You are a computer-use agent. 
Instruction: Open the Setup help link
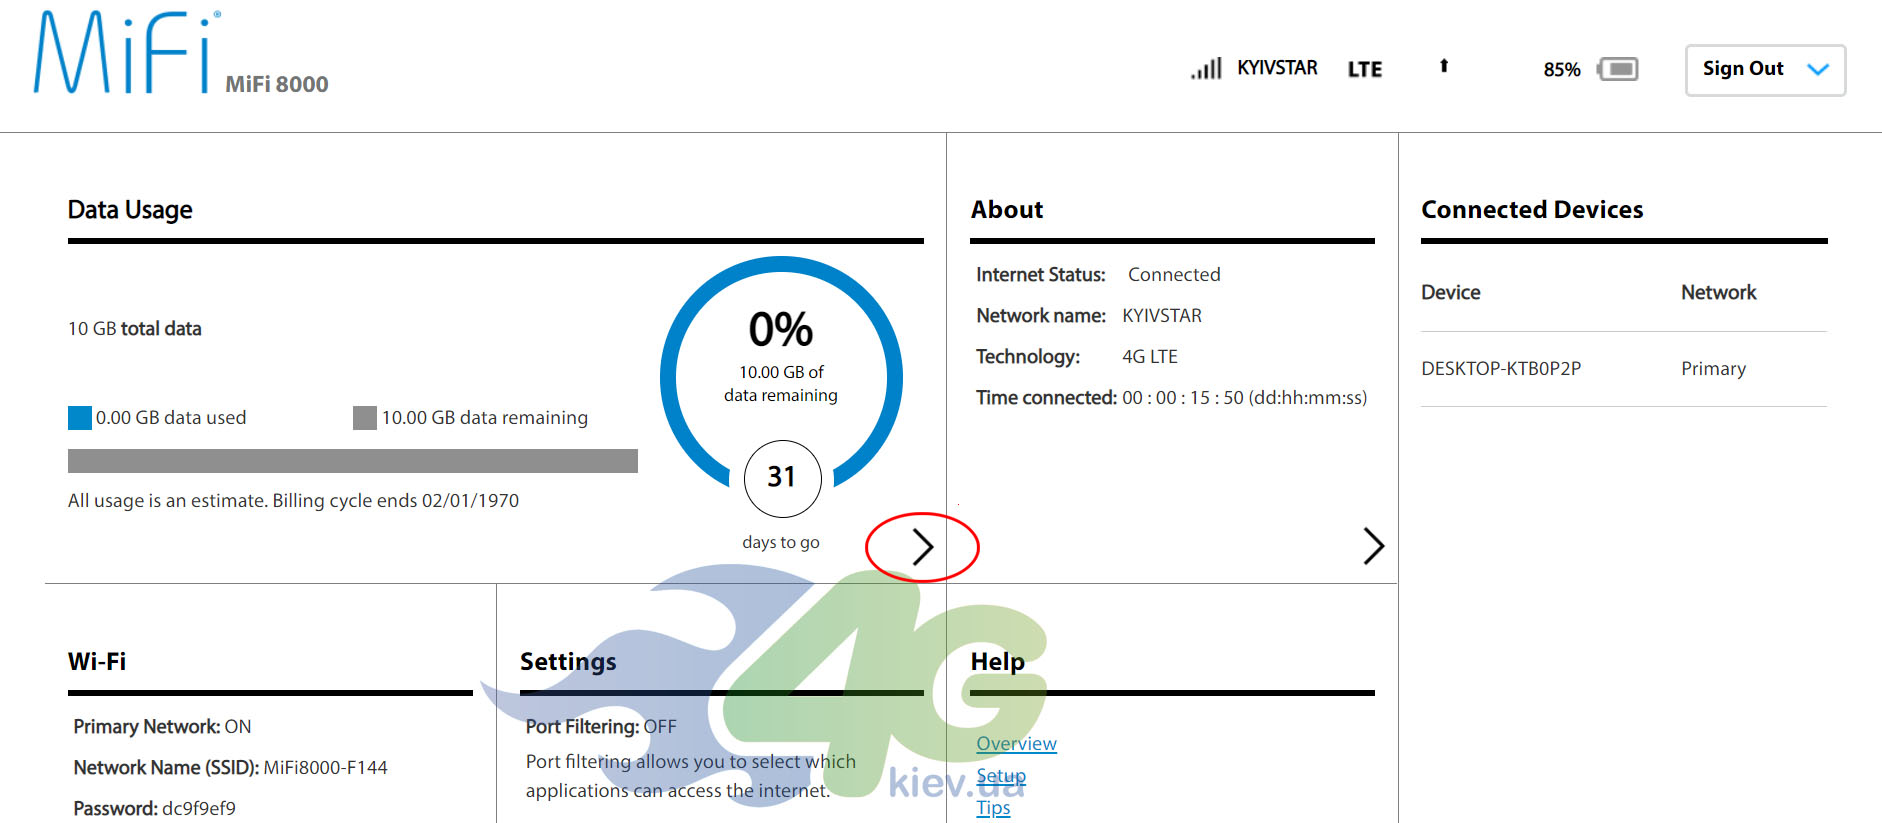click(x=1001, y=776)
